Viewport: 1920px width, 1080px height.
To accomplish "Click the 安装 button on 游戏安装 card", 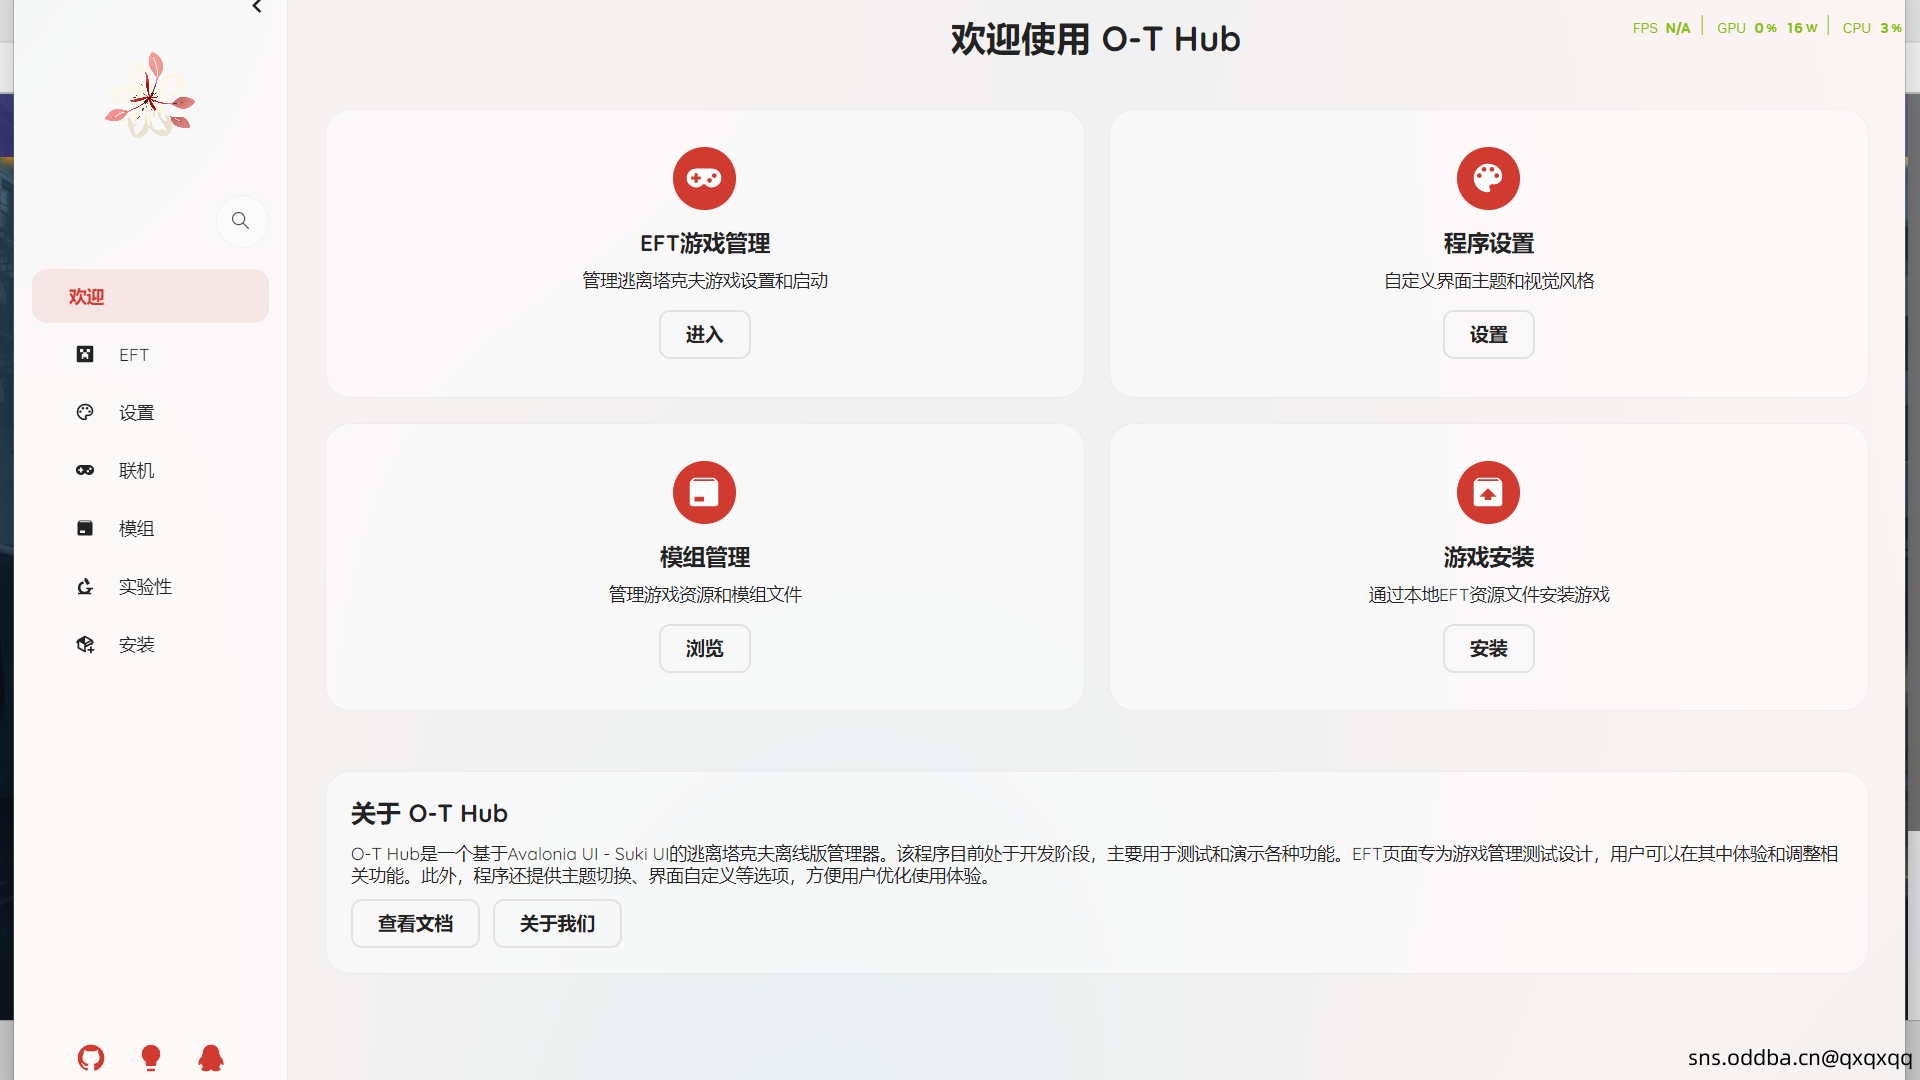I will [1488, 649].
